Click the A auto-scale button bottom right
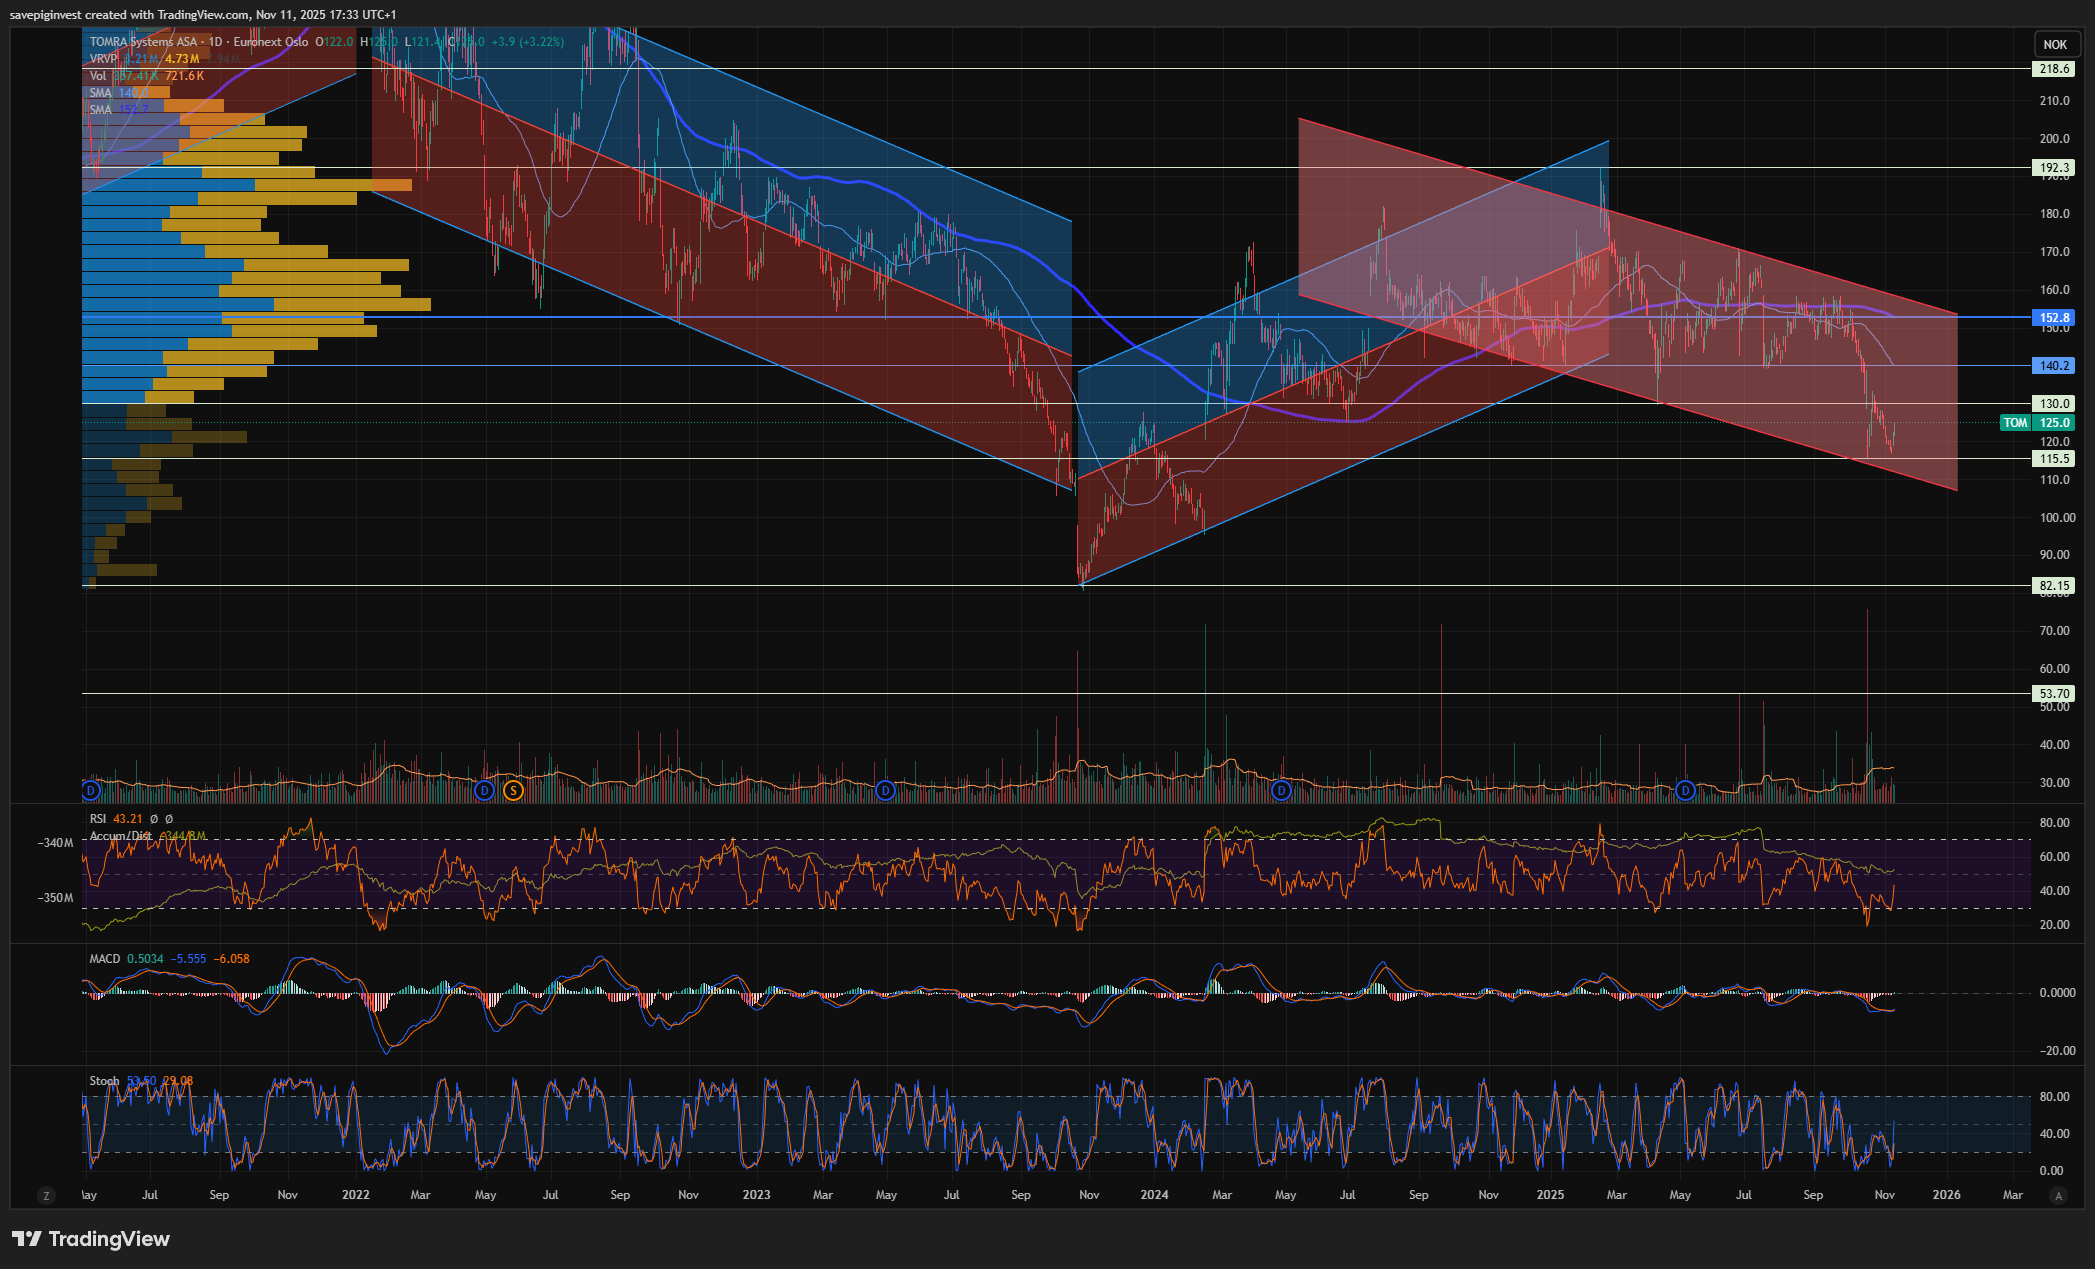This screenshot has width=2095, height=1269. 2057,1195
